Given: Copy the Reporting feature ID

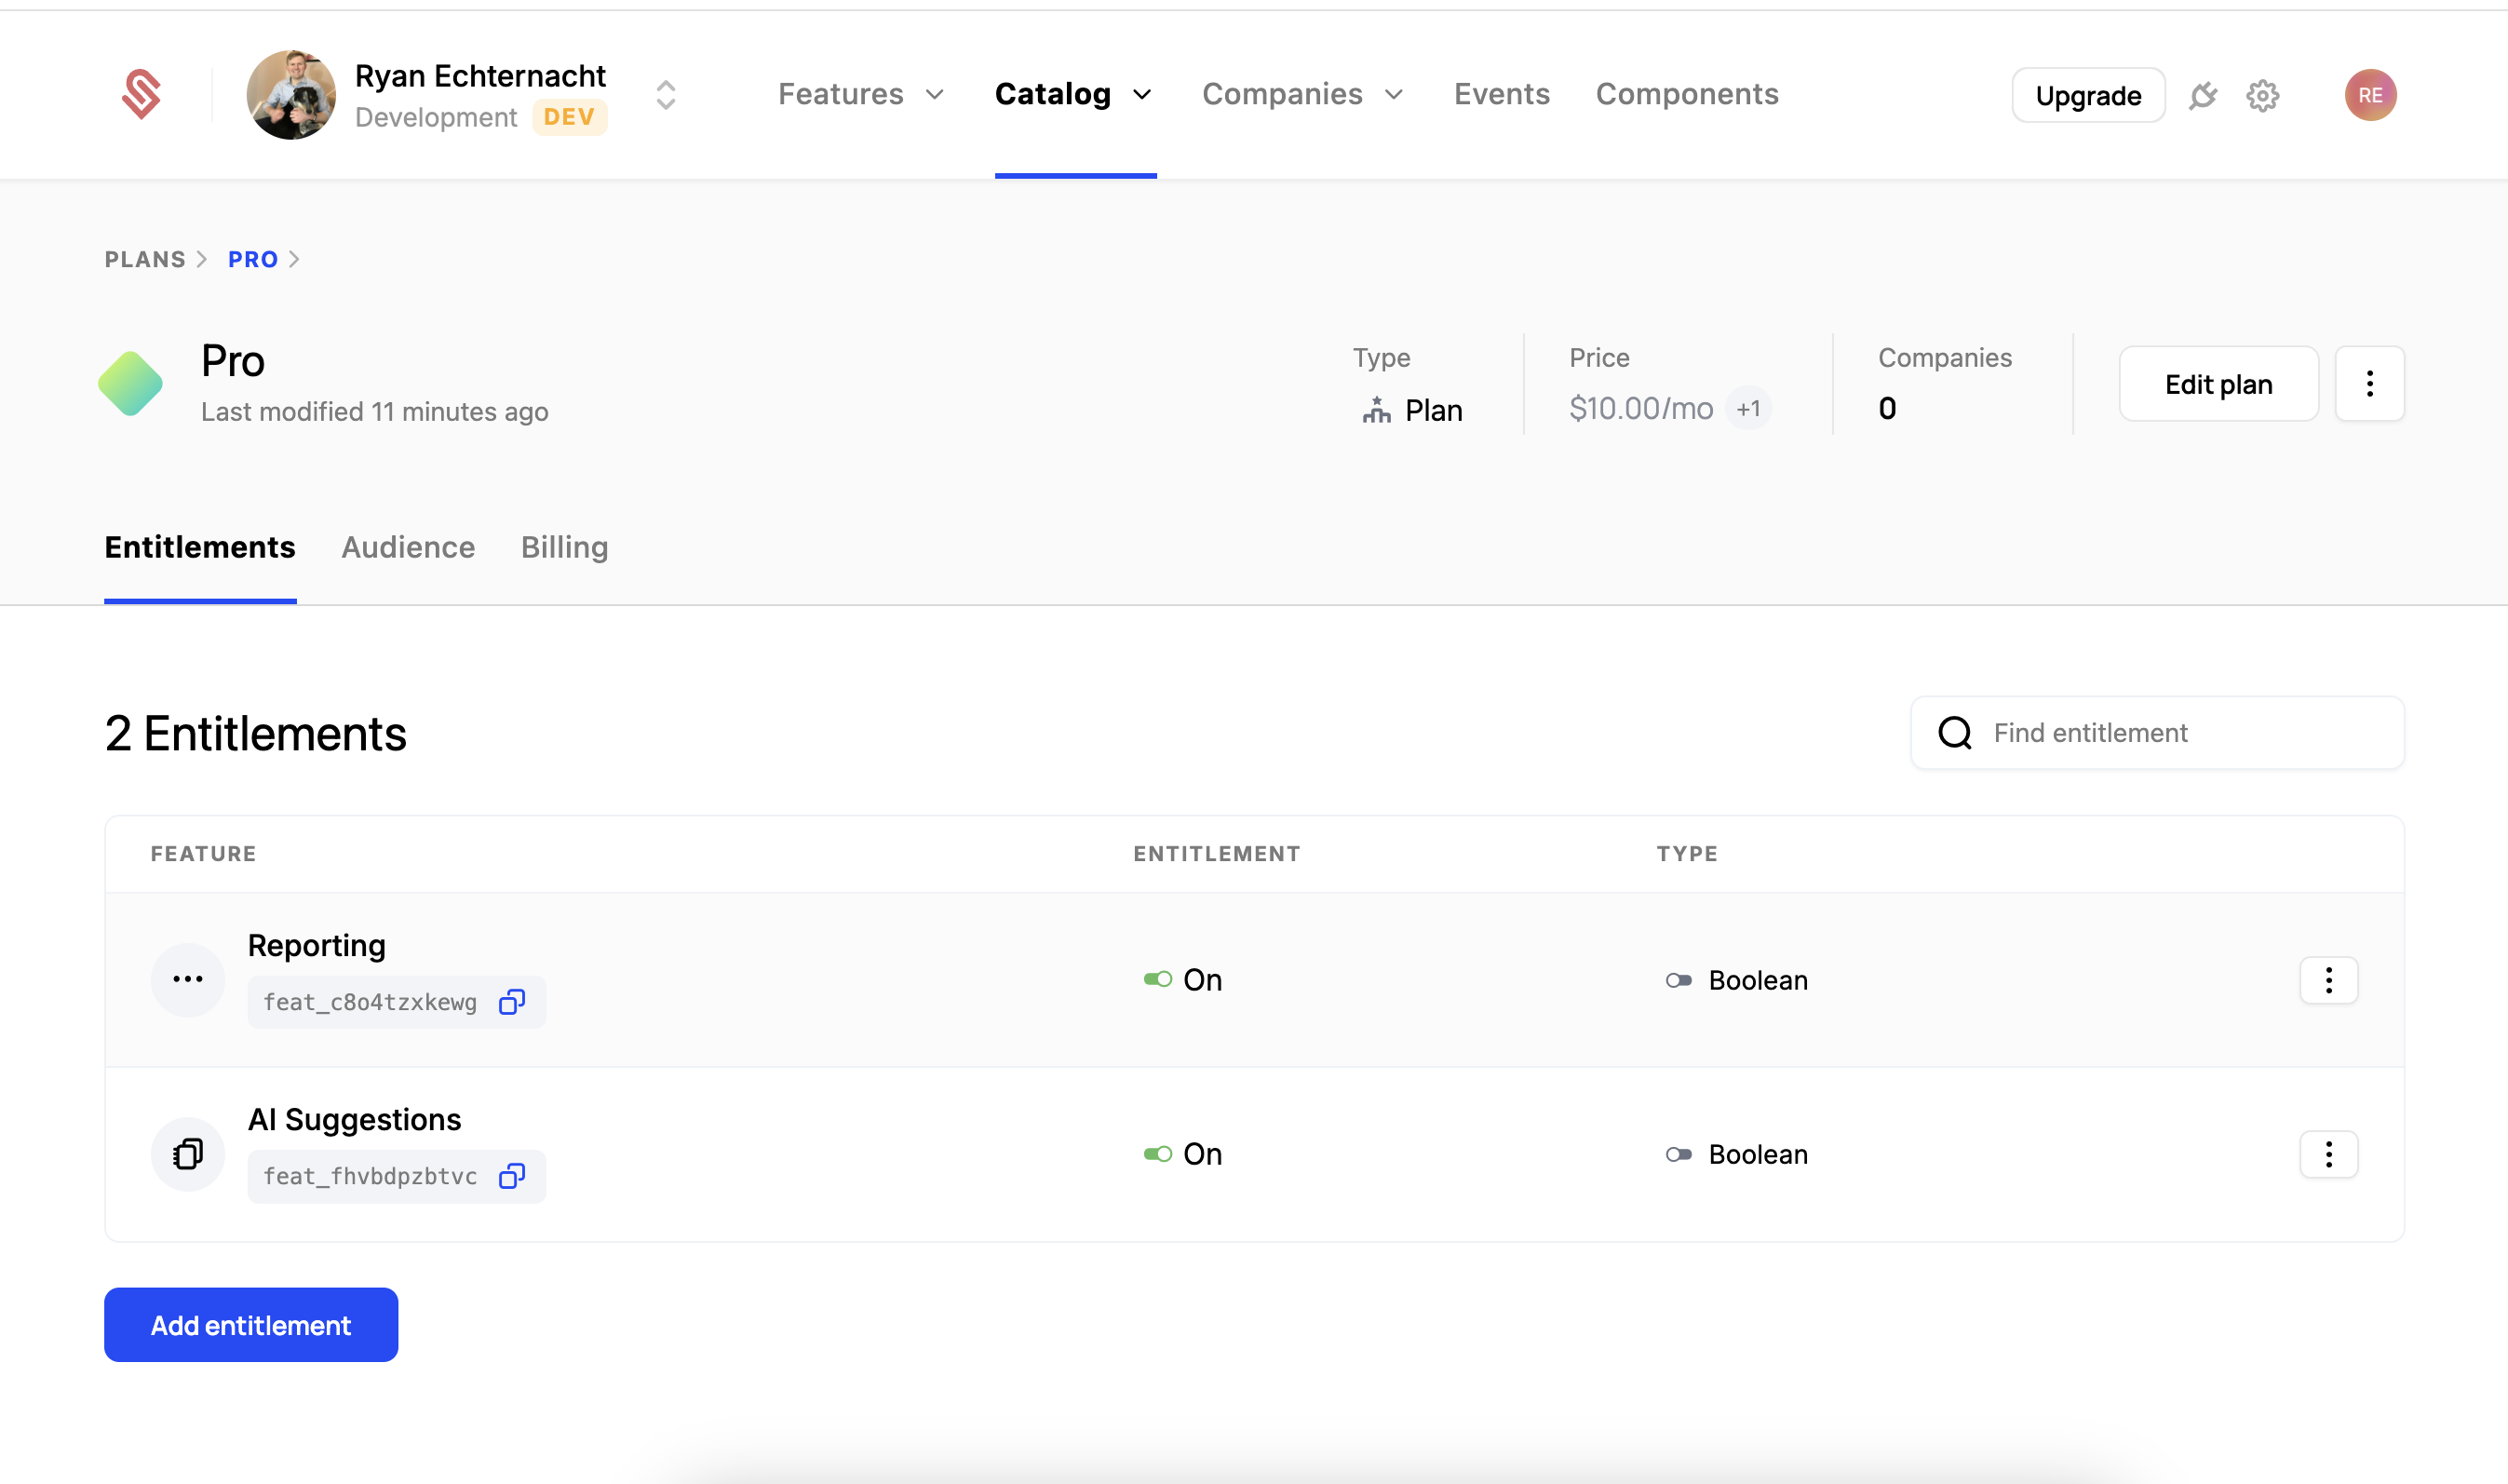Looking at the screenshot, I should 512,1002.
